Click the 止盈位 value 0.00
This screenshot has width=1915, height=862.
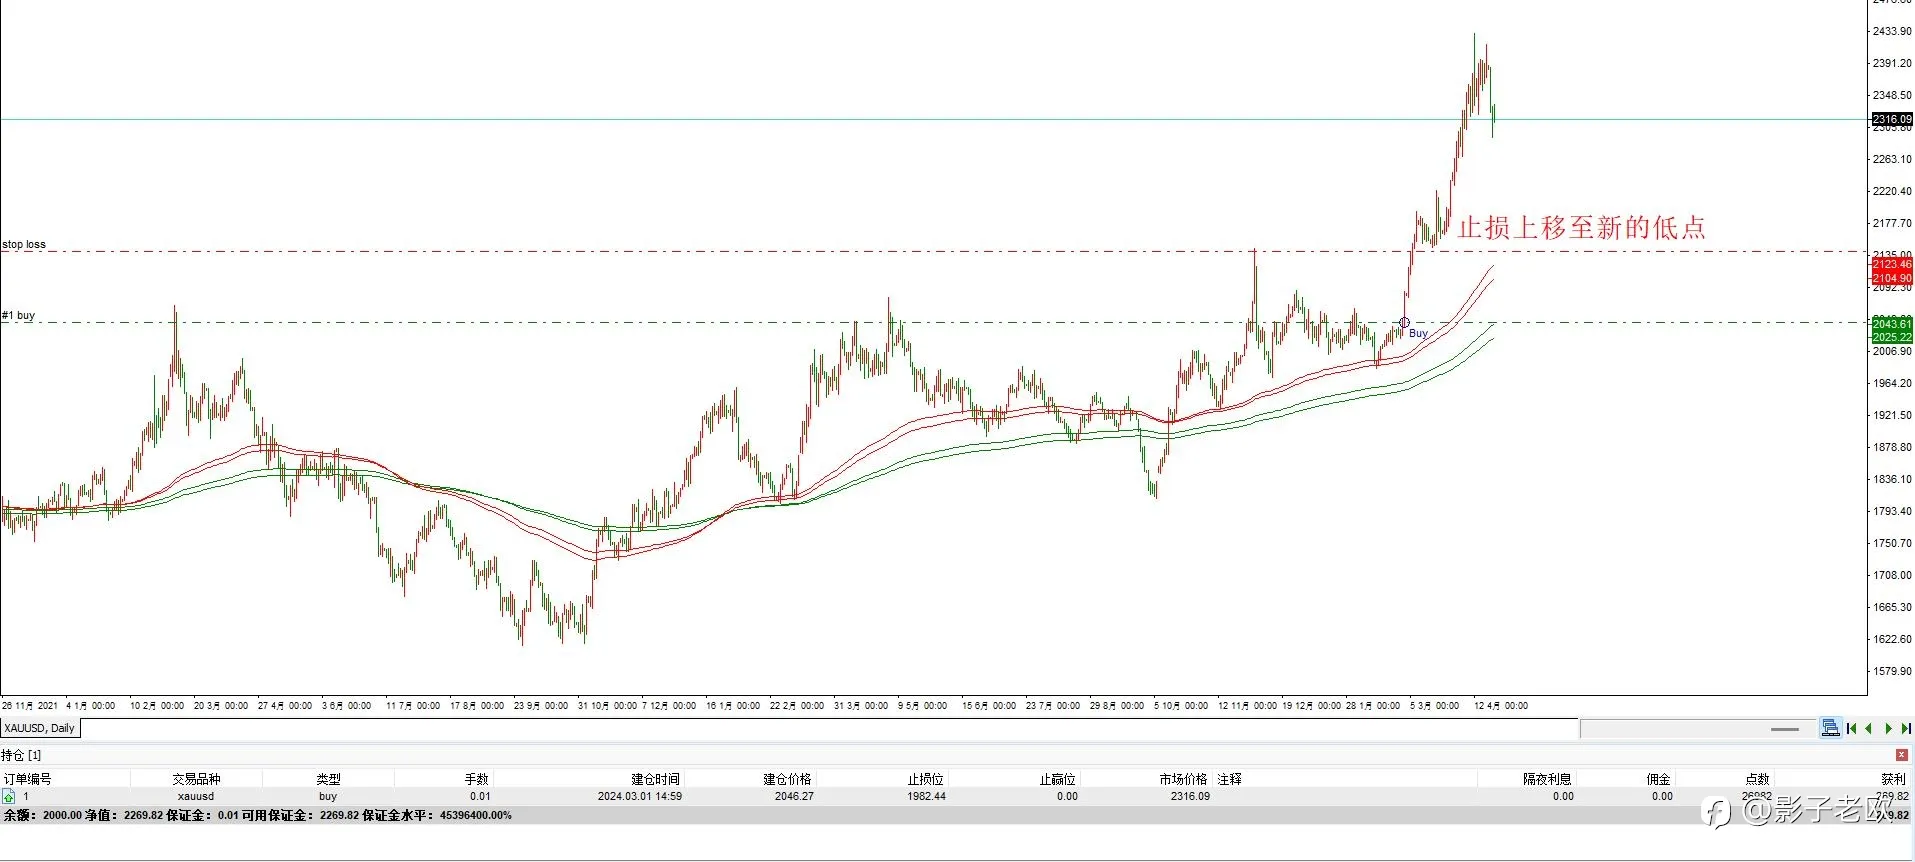pos(1067,797)
